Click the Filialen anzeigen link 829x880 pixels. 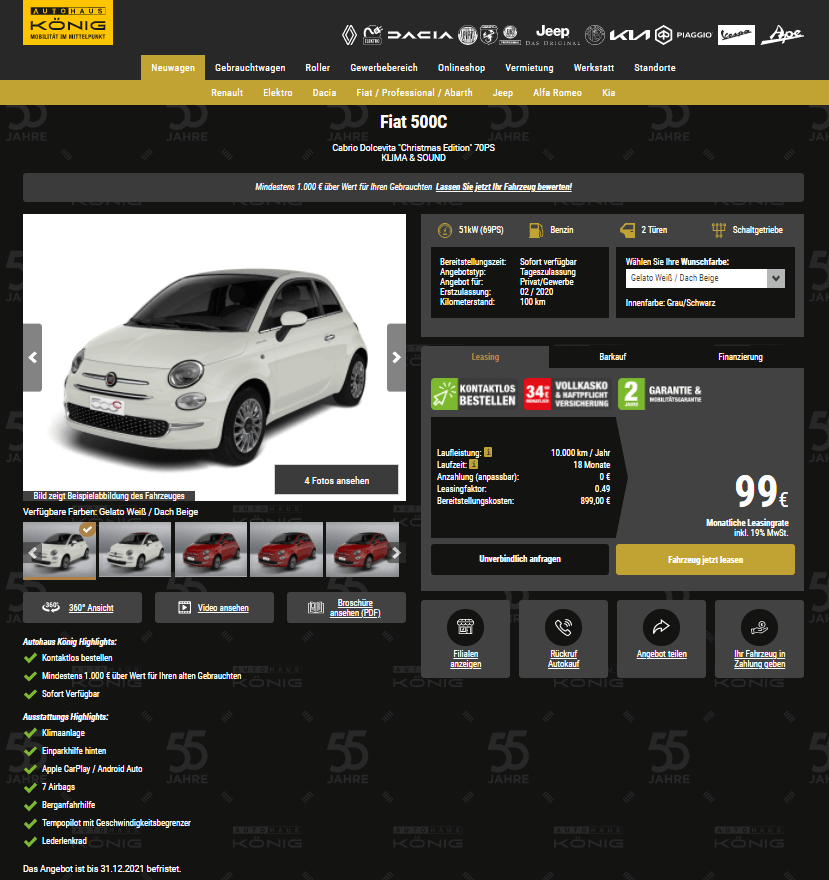[465, 659]
